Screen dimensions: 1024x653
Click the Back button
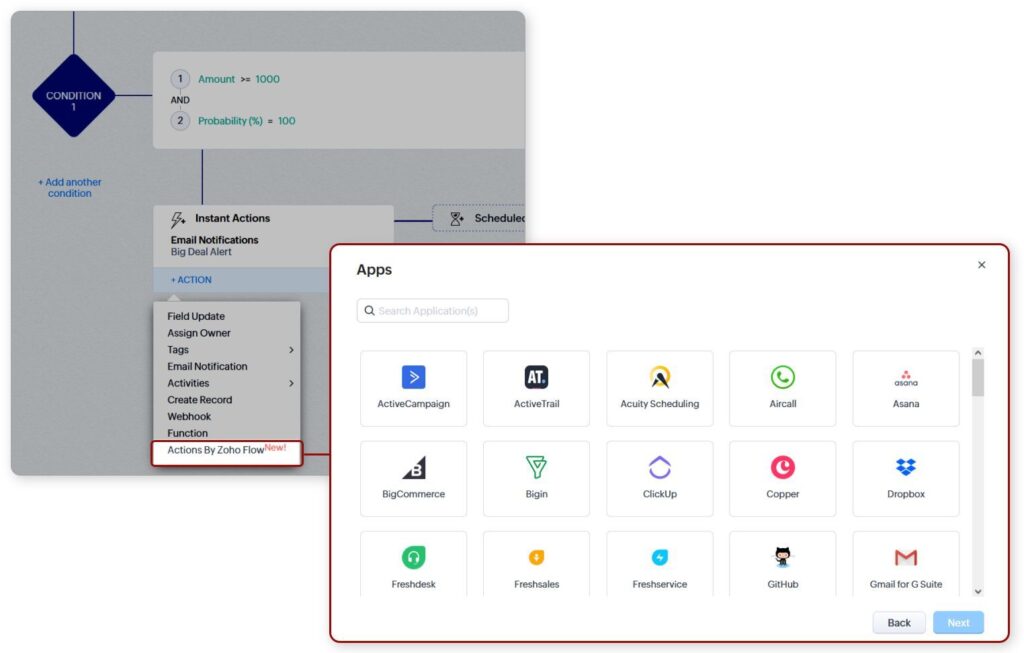coord(899,623)
